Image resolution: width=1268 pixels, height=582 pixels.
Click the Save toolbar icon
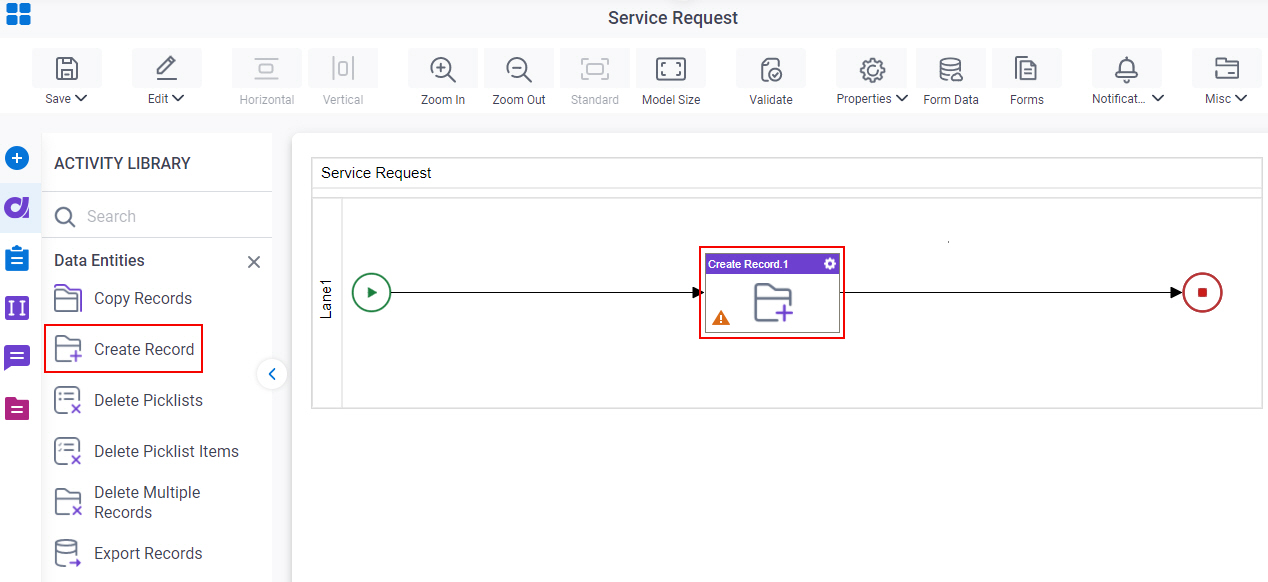click(66, 69)
